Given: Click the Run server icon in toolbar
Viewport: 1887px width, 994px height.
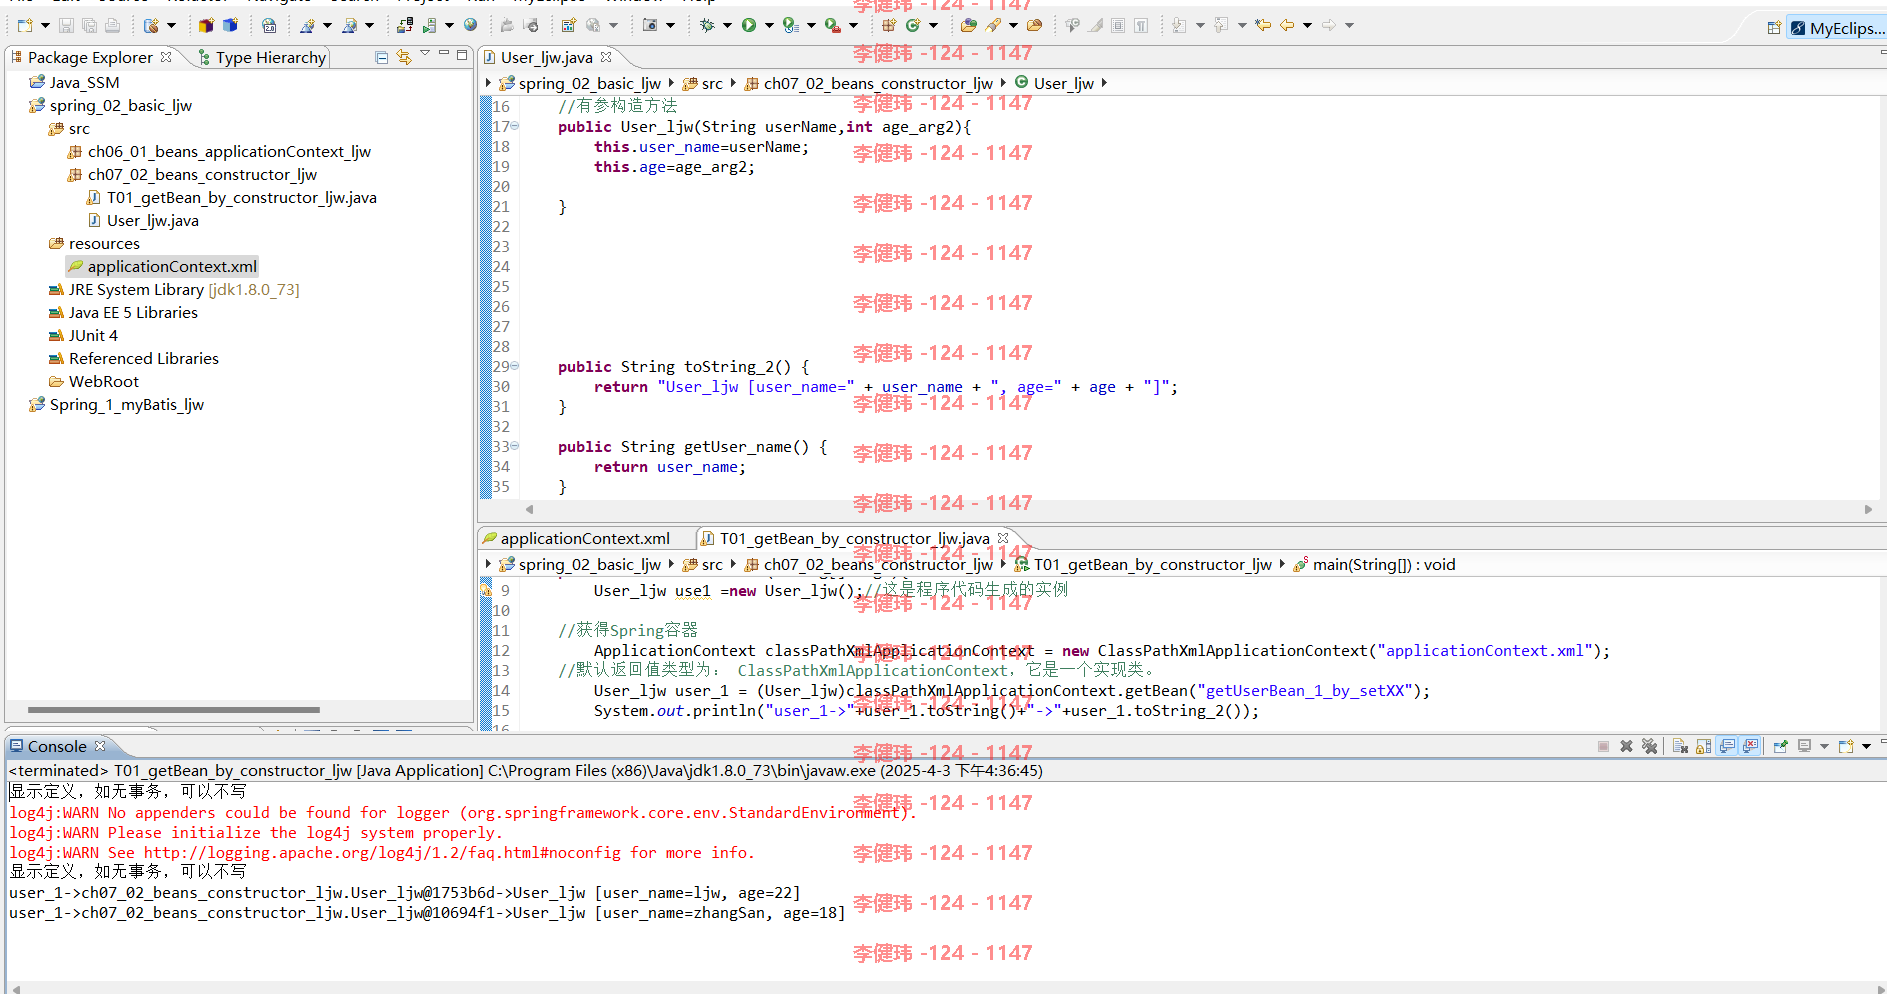Looking at the screenshot, I should pyautogui.click(x=429, y=25).
